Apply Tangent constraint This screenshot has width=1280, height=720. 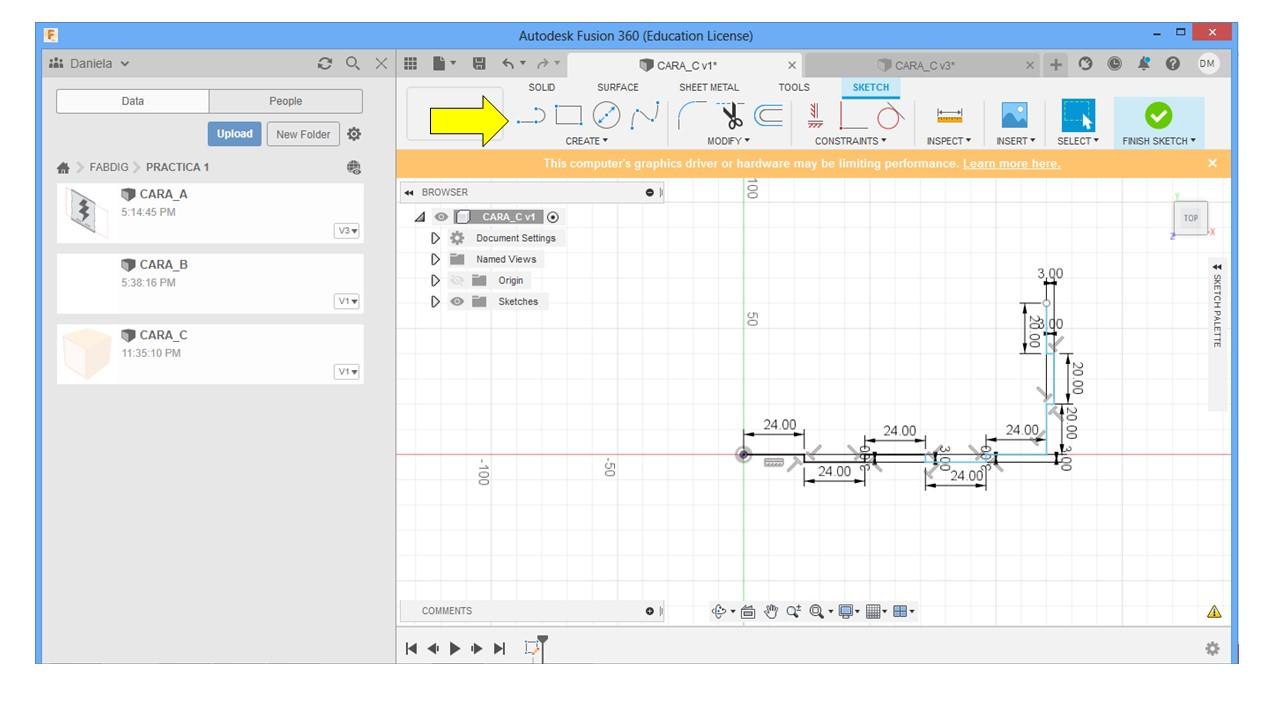(890, 116)
